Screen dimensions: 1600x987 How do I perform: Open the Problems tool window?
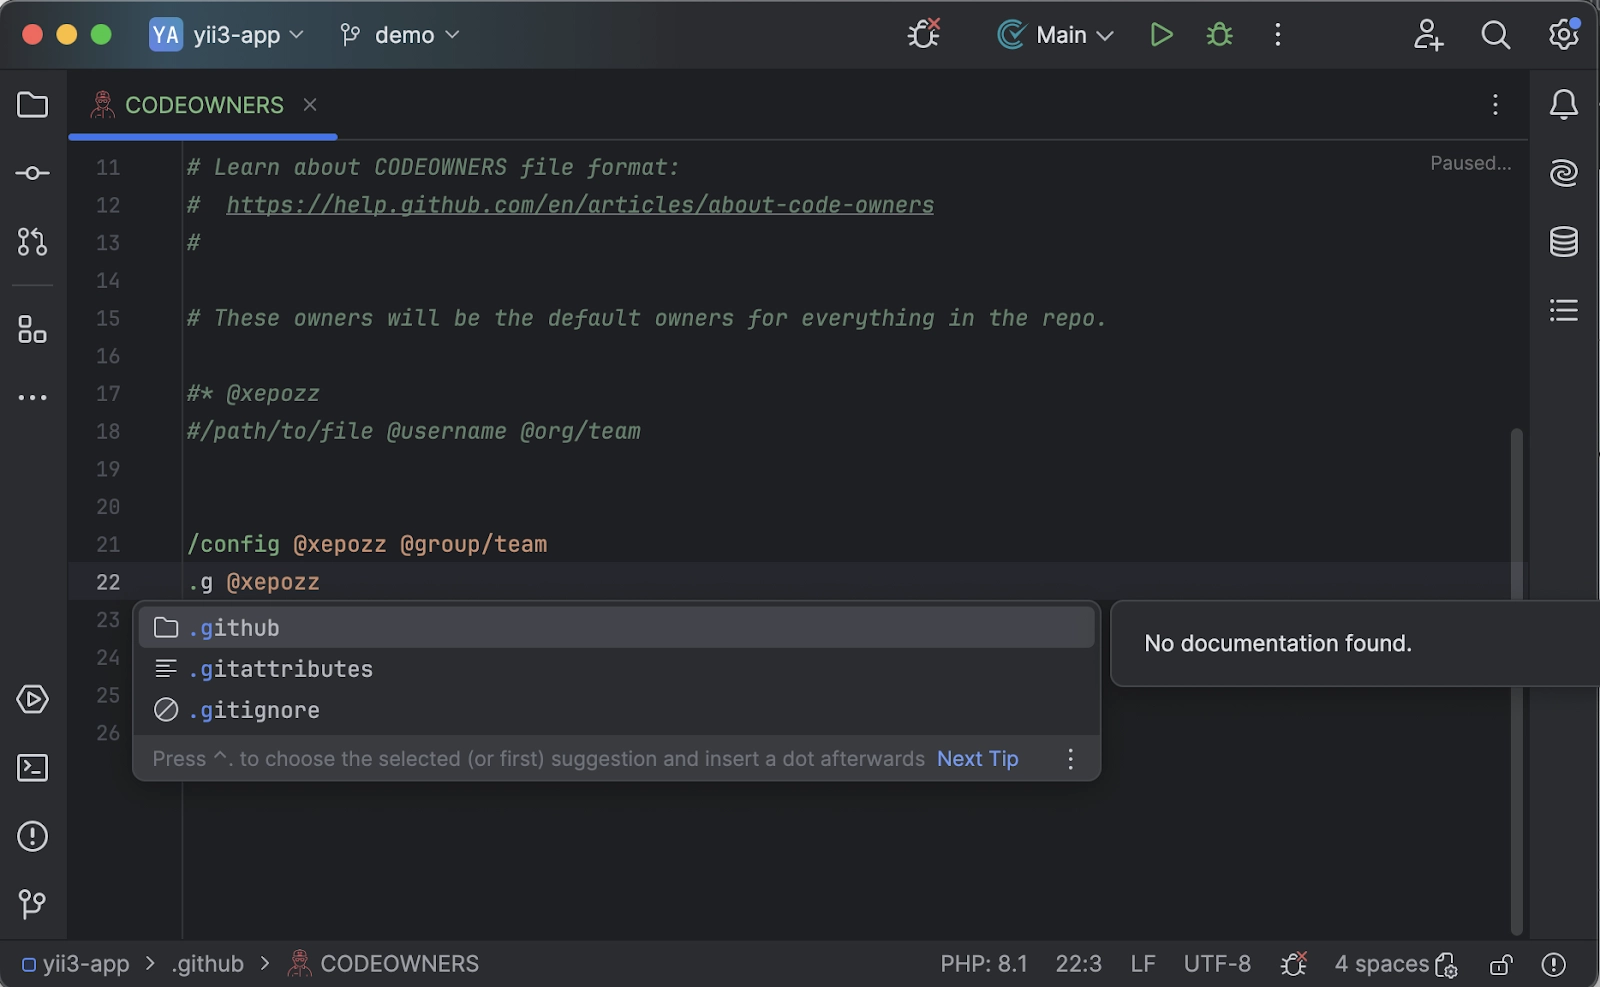click(32, 836)
